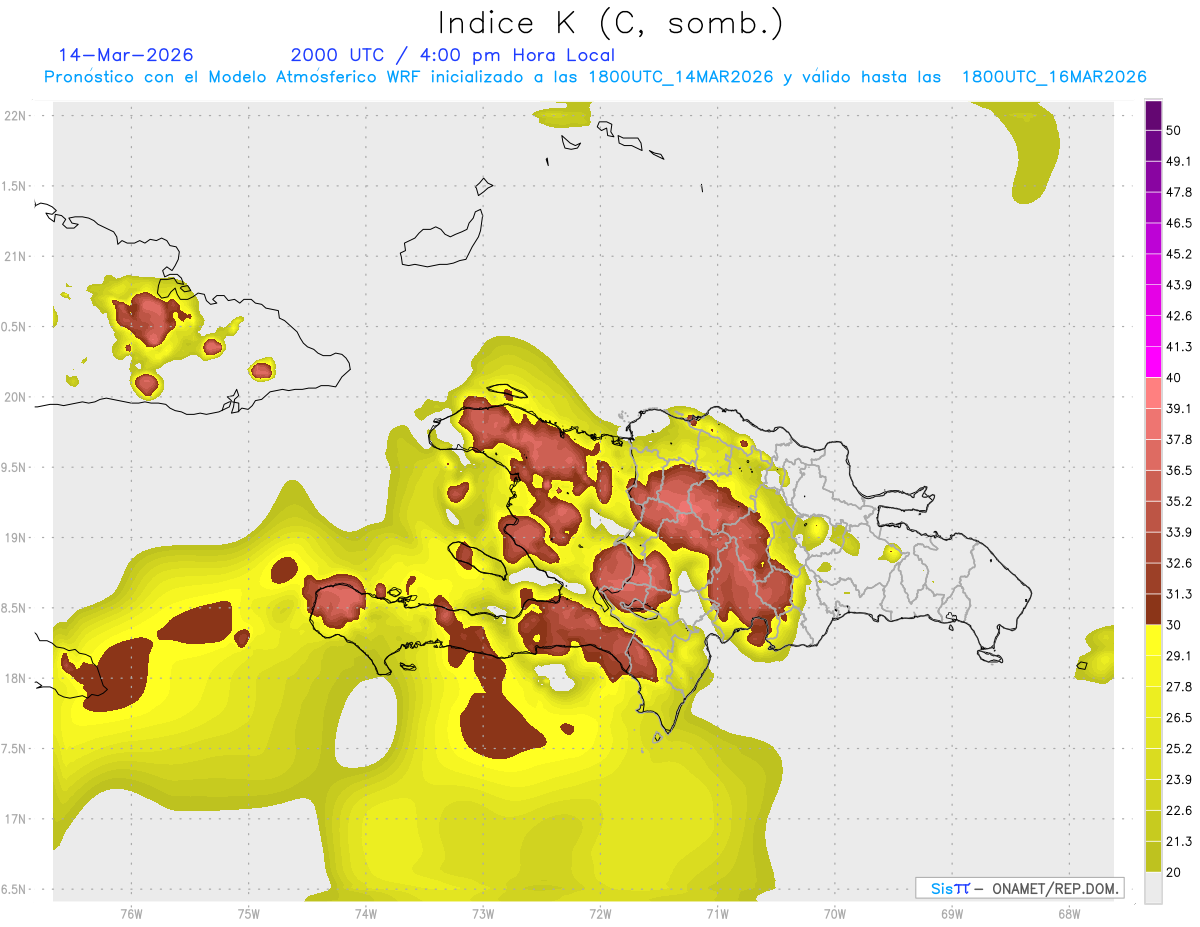
Task: Pick the "41.3" value on the color scale
Action: (x=1179, y=347)
